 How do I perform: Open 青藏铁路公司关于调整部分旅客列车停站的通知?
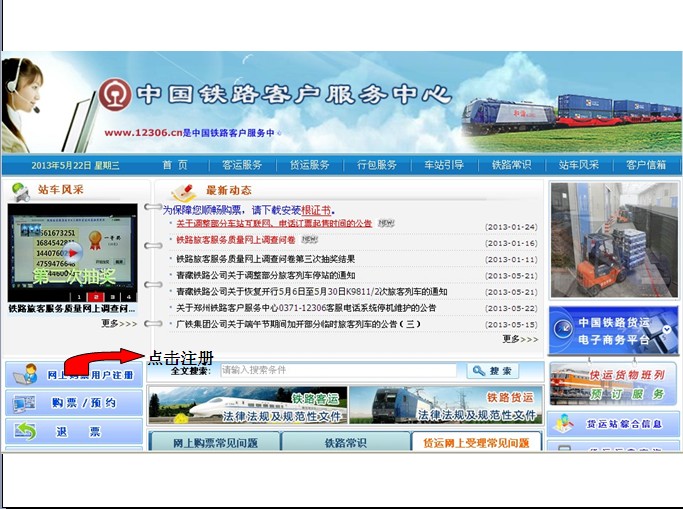click(x=265, y=275)
